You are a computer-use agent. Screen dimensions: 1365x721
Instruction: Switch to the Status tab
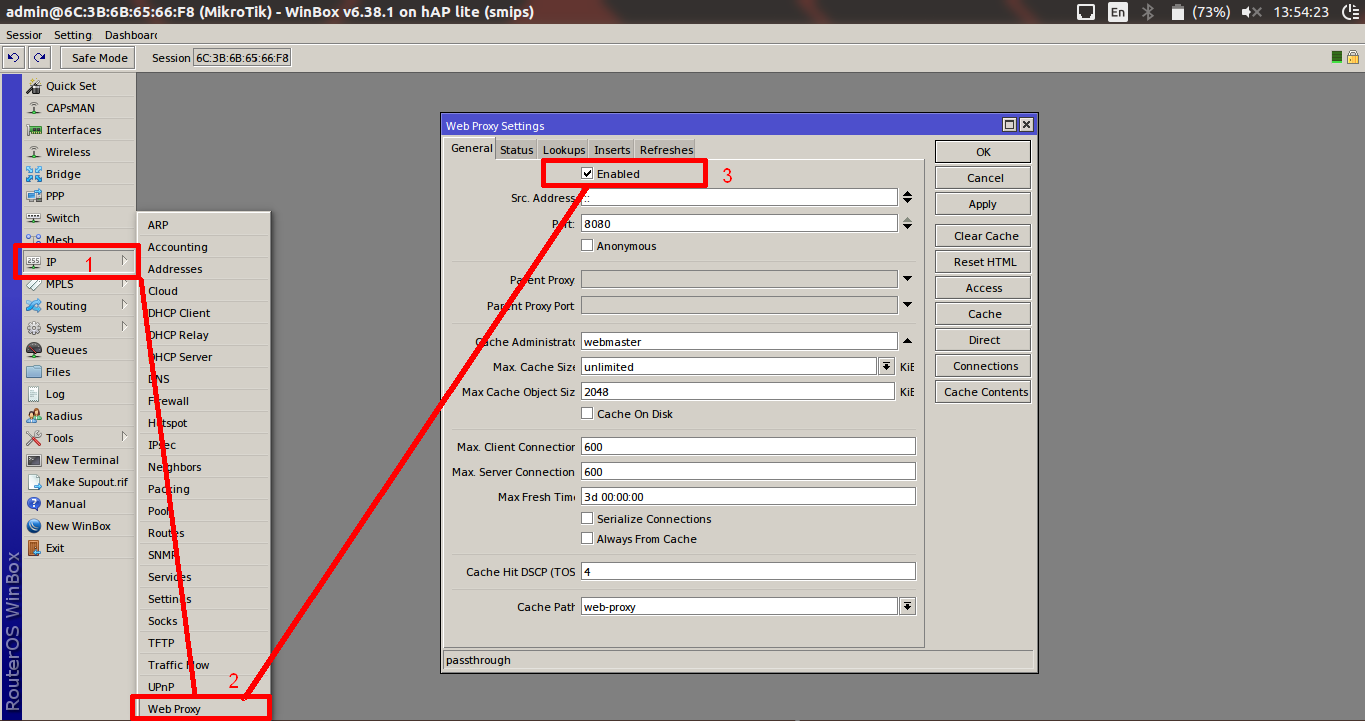(517, 150)
